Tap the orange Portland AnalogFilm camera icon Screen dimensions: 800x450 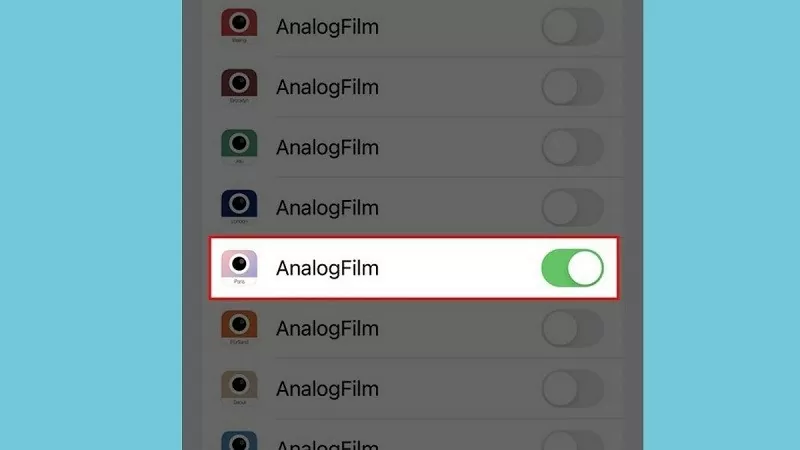click(x=239, y=326)
